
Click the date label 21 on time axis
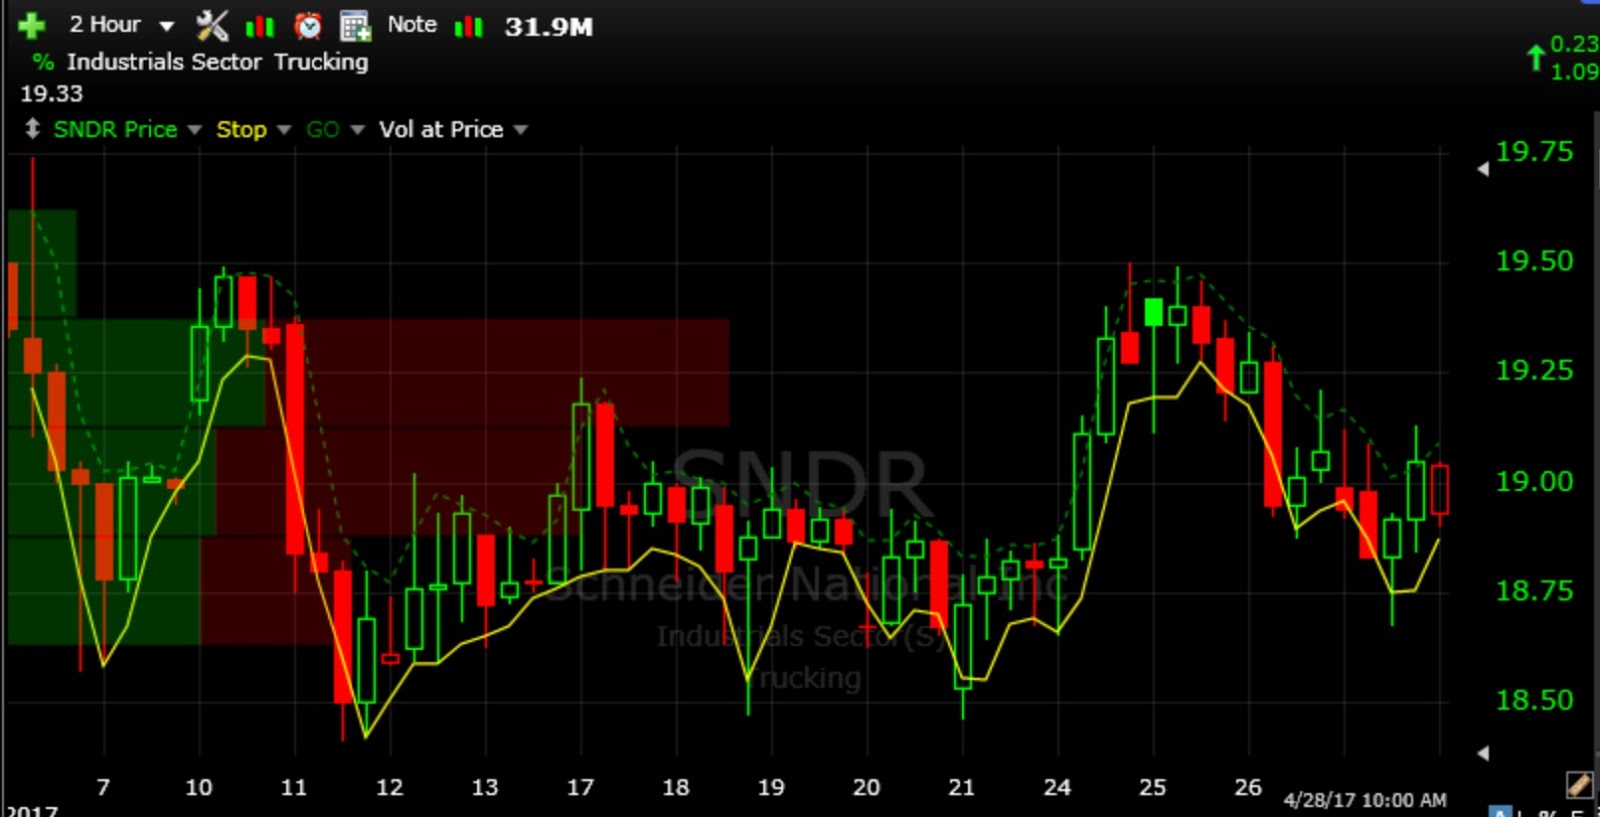(x=961, y=787)
